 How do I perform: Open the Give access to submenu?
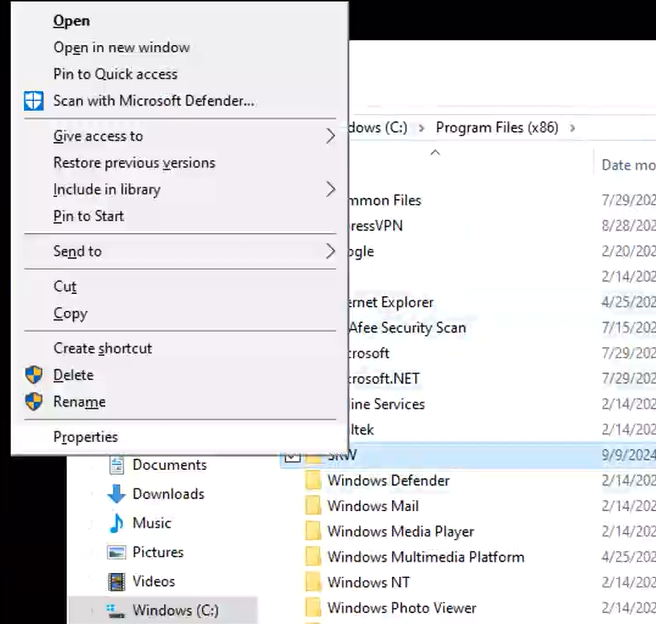(x=180, y=136)
